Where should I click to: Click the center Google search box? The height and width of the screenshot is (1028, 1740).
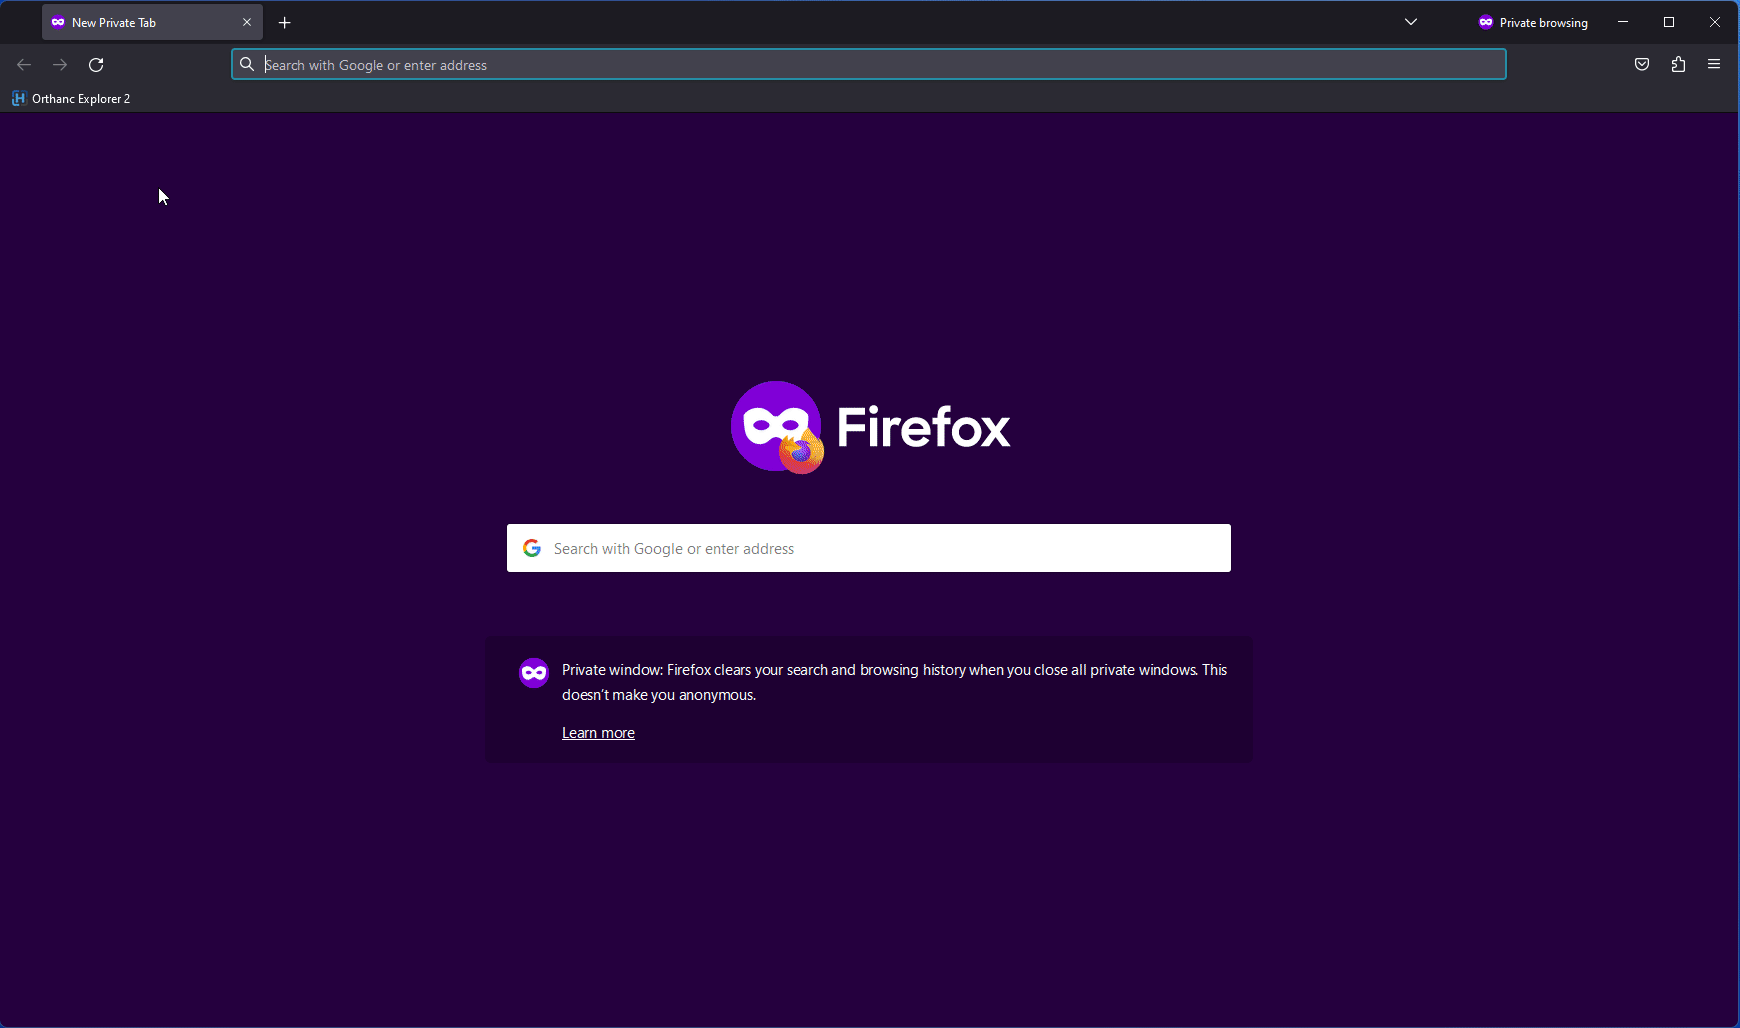click(868, 548)
